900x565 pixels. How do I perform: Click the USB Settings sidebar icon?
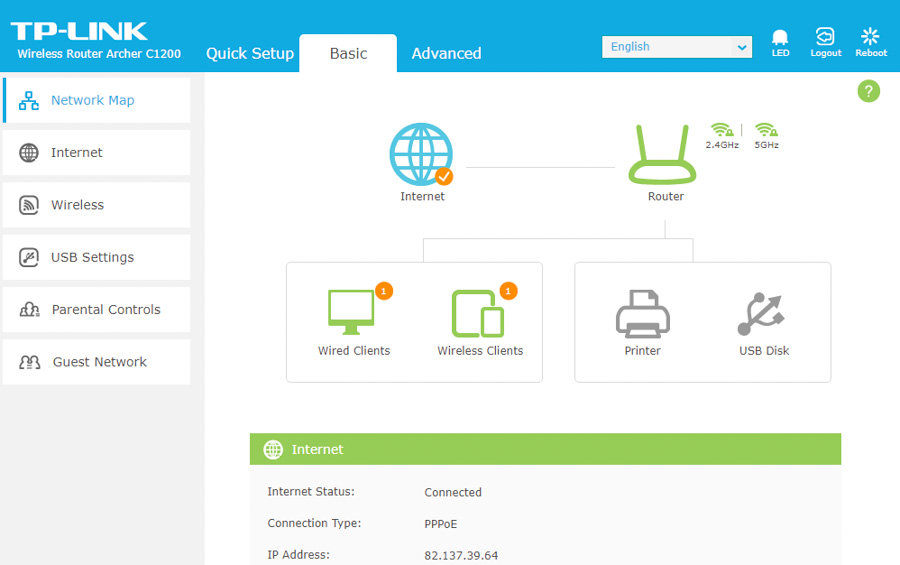pyautogui.click(x=29, y=257)
